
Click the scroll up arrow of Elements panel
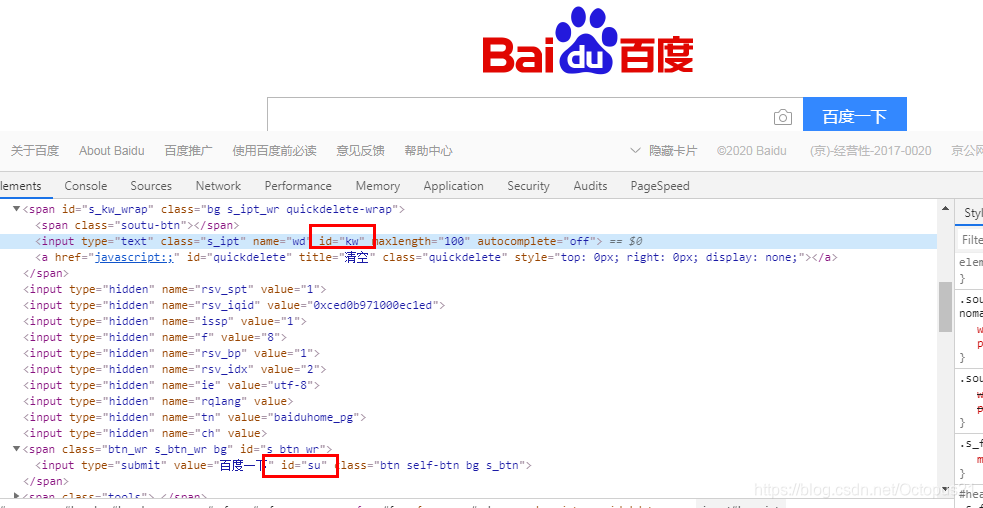tap(945, 209)
